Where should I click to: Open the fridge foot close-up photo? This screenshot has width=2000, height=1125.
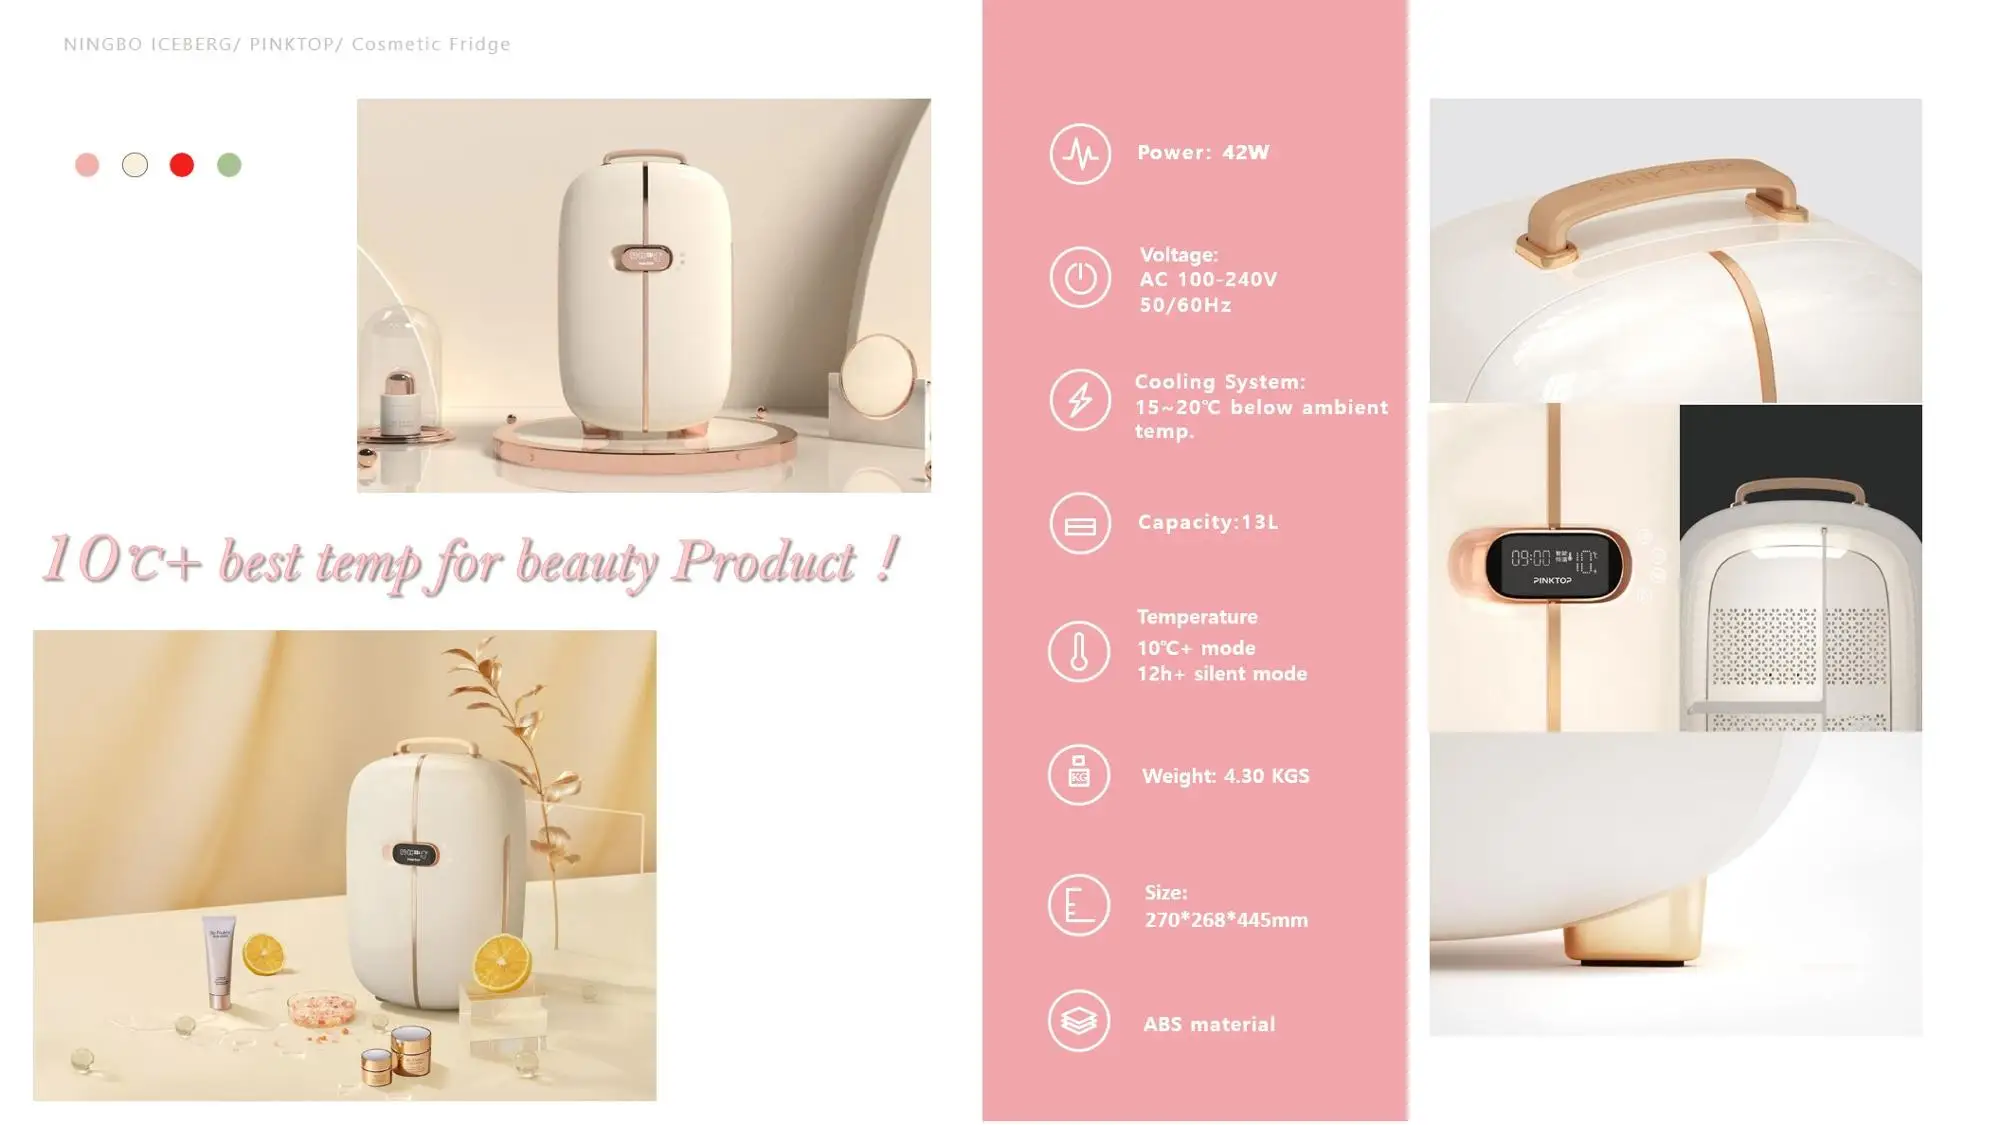[x=1675, y=884]
